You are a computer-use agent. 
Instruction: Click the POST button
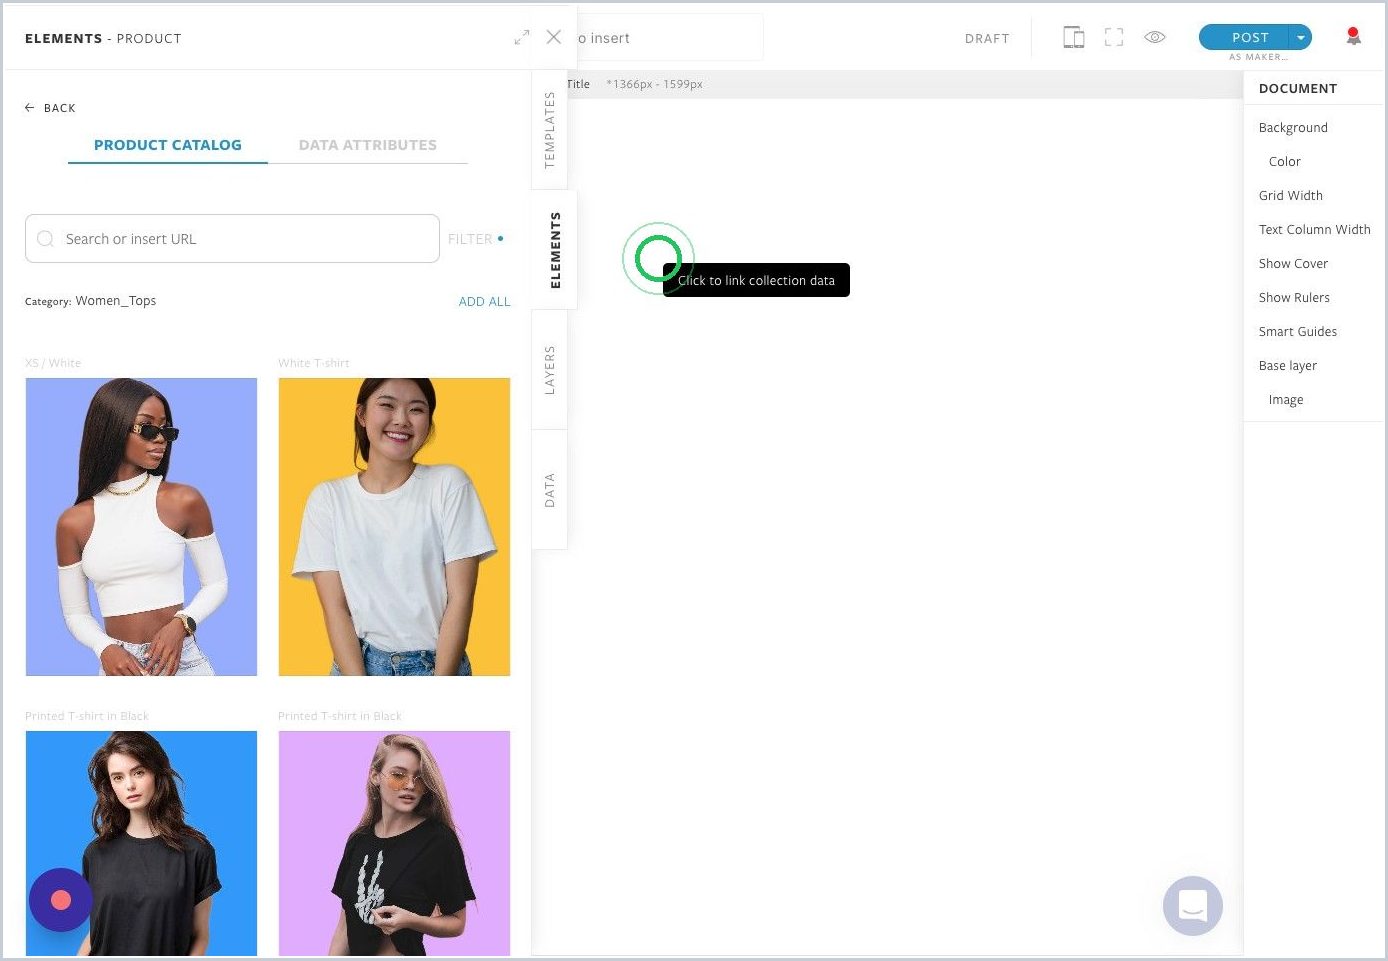[x=1244, y=37]
